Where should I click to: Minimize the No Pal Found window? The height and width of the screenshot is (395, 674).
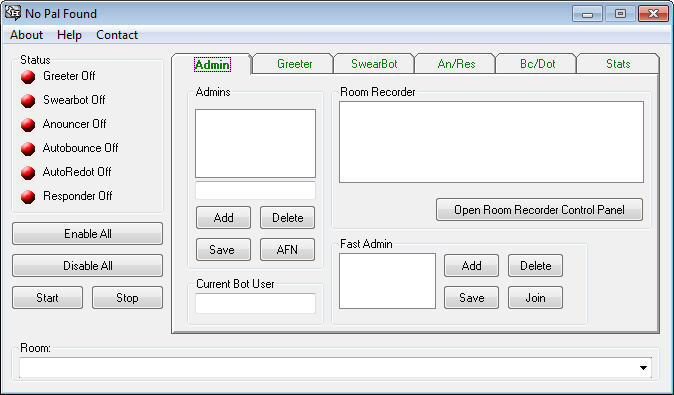coord(588,14)
